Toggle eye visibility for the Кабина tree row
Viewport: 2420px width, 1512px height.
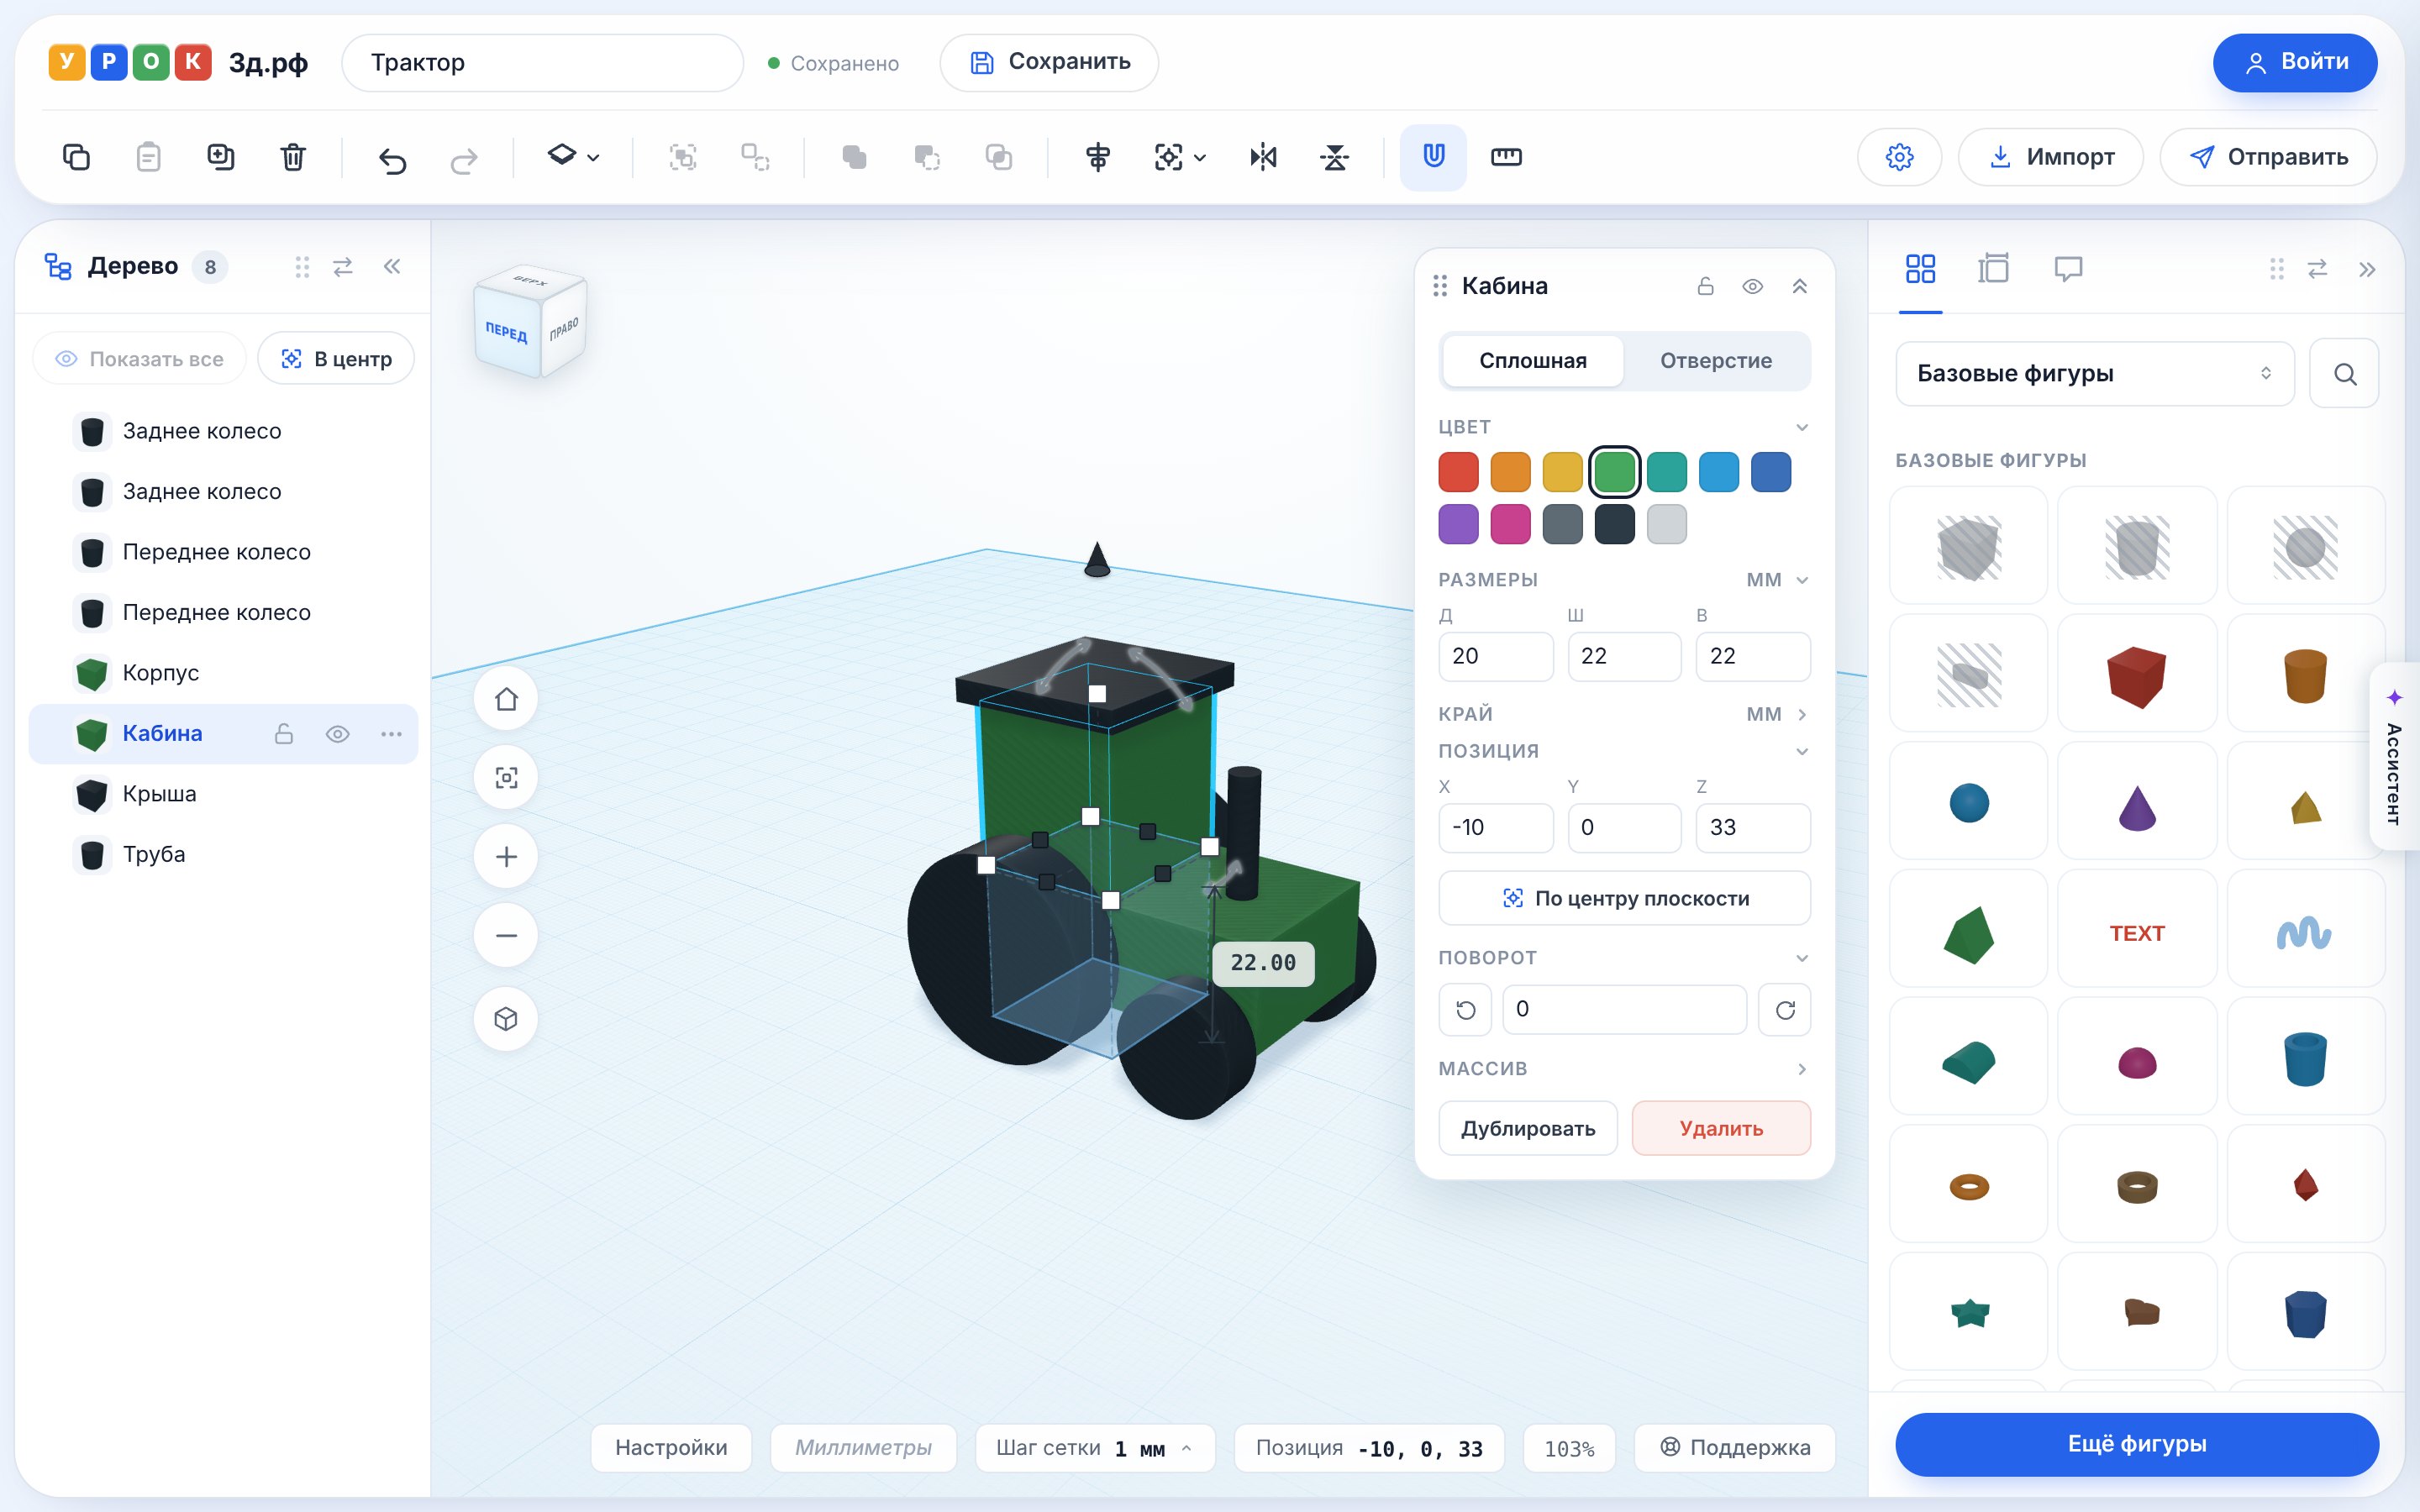(338, 734)
